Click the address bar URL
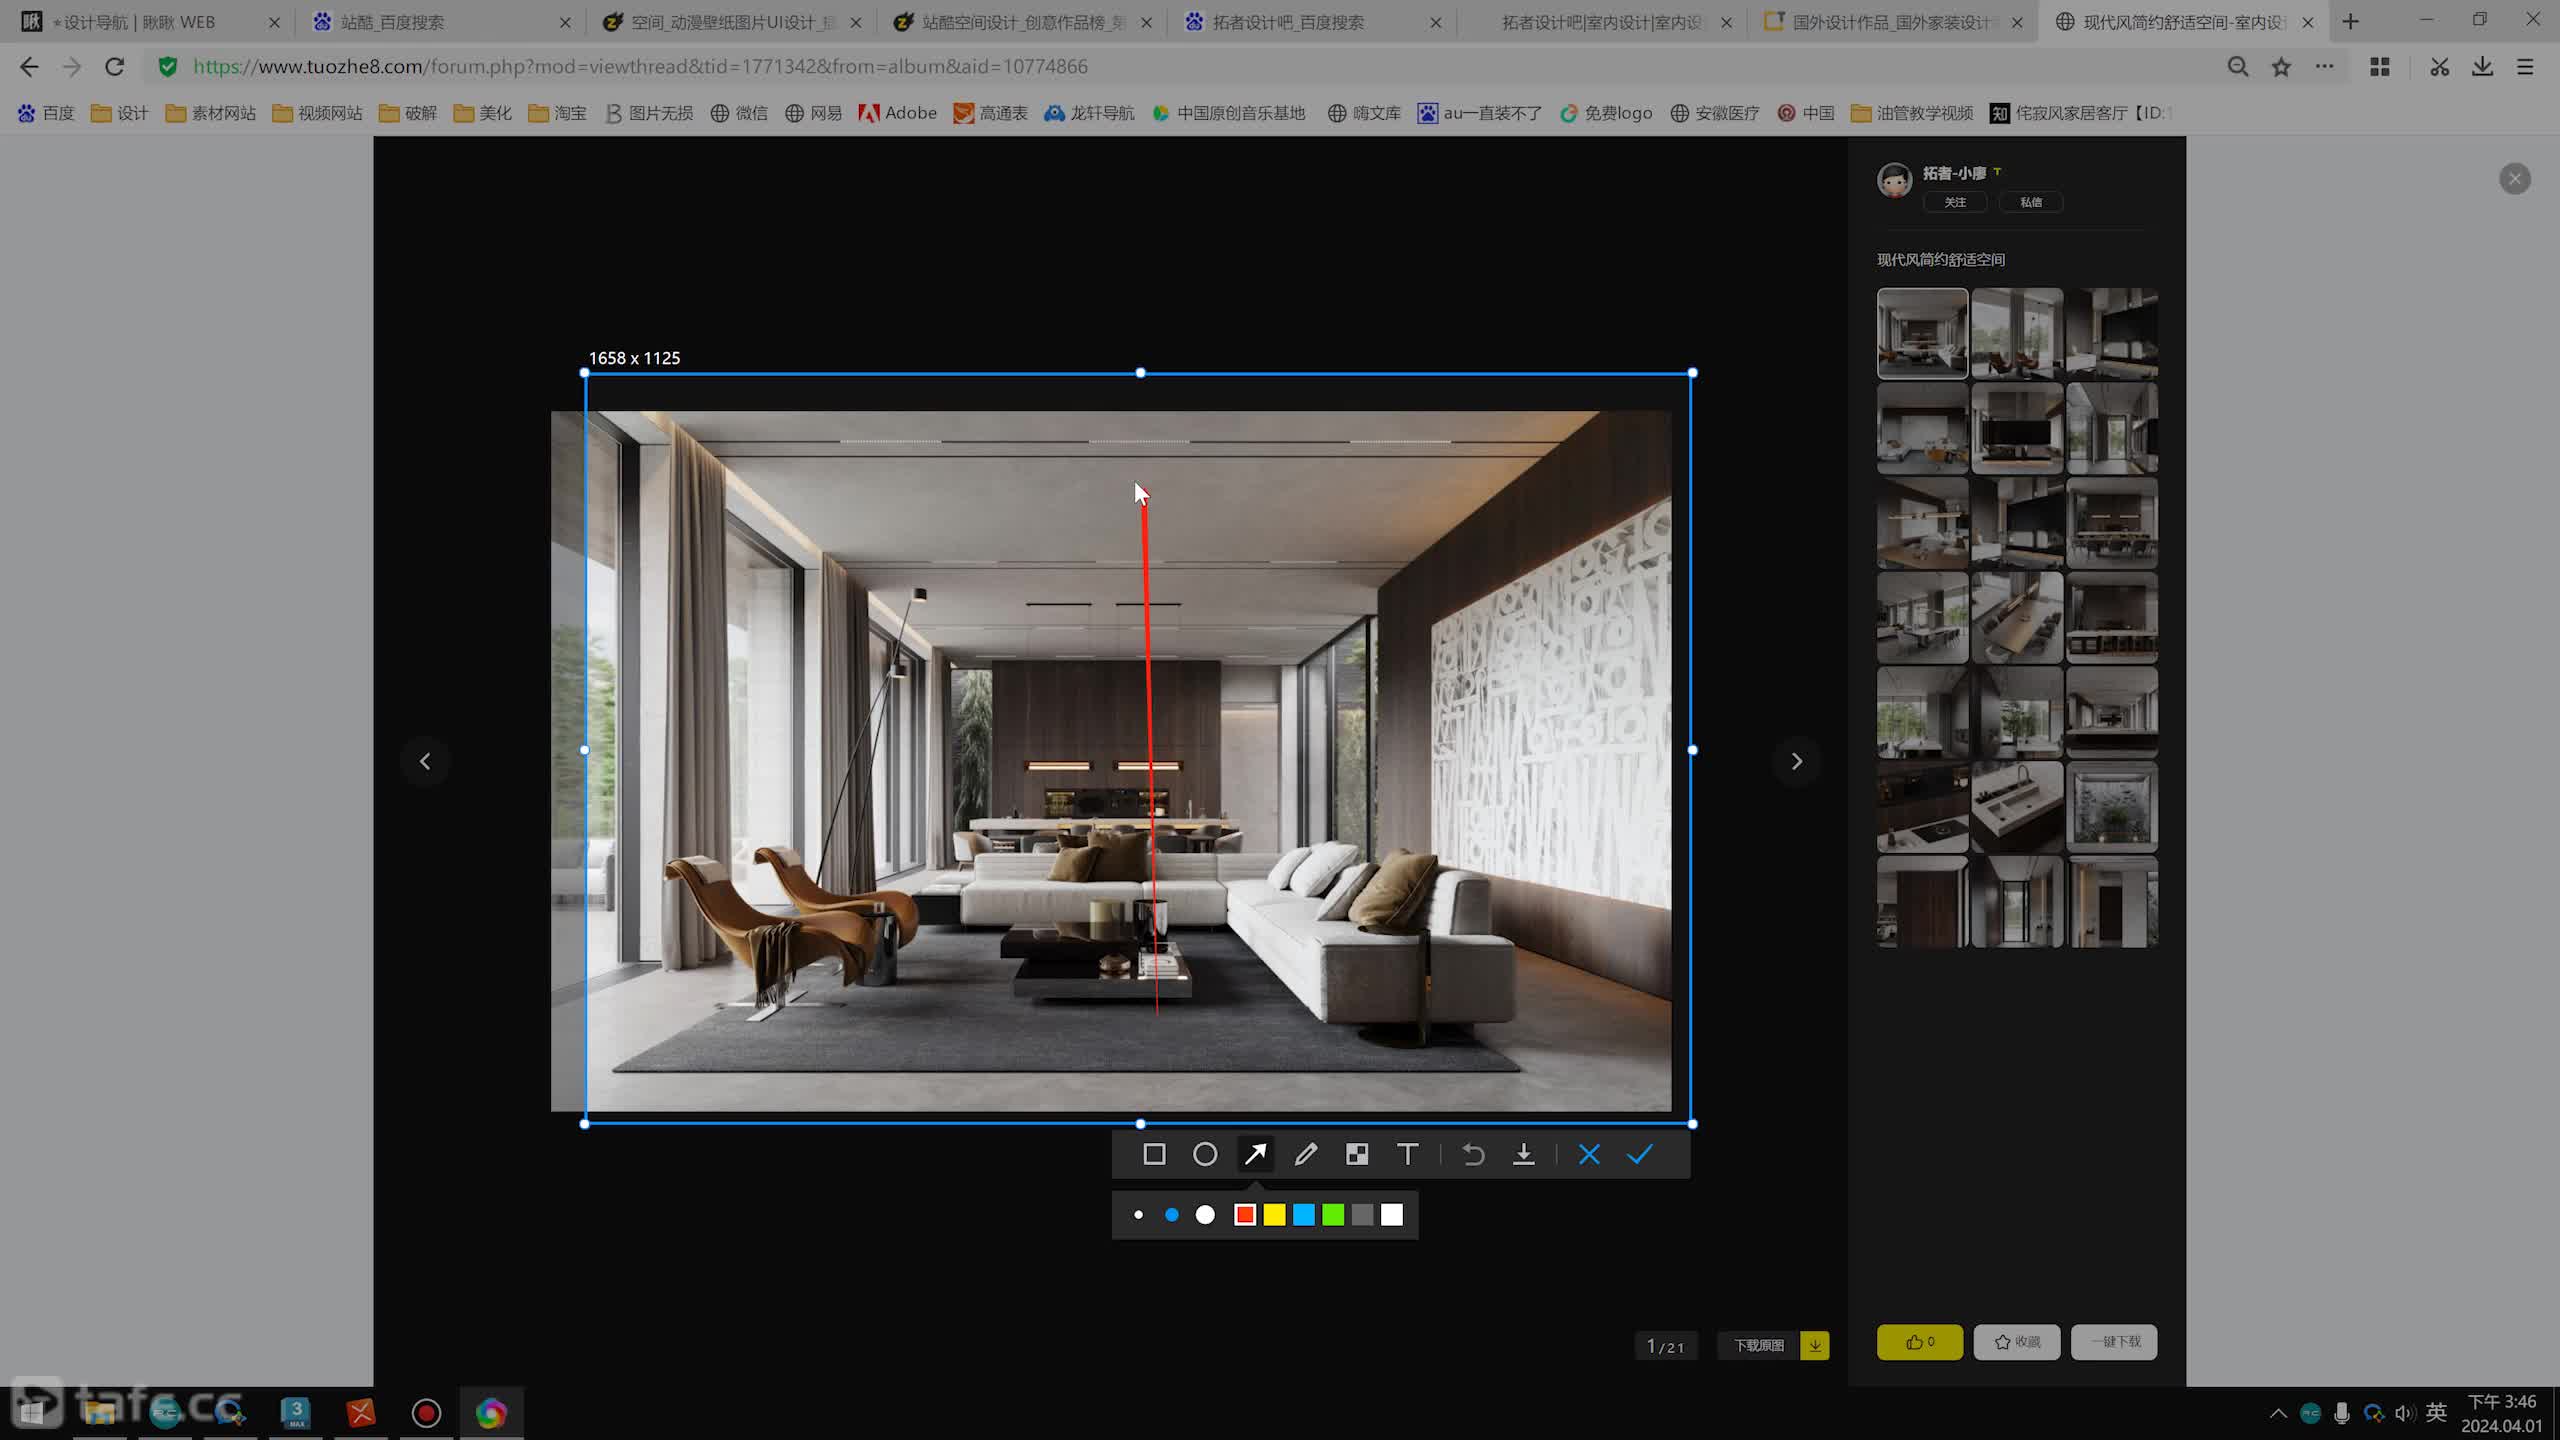Viewport: 2560px width, 1440px height. coord(640,67)
